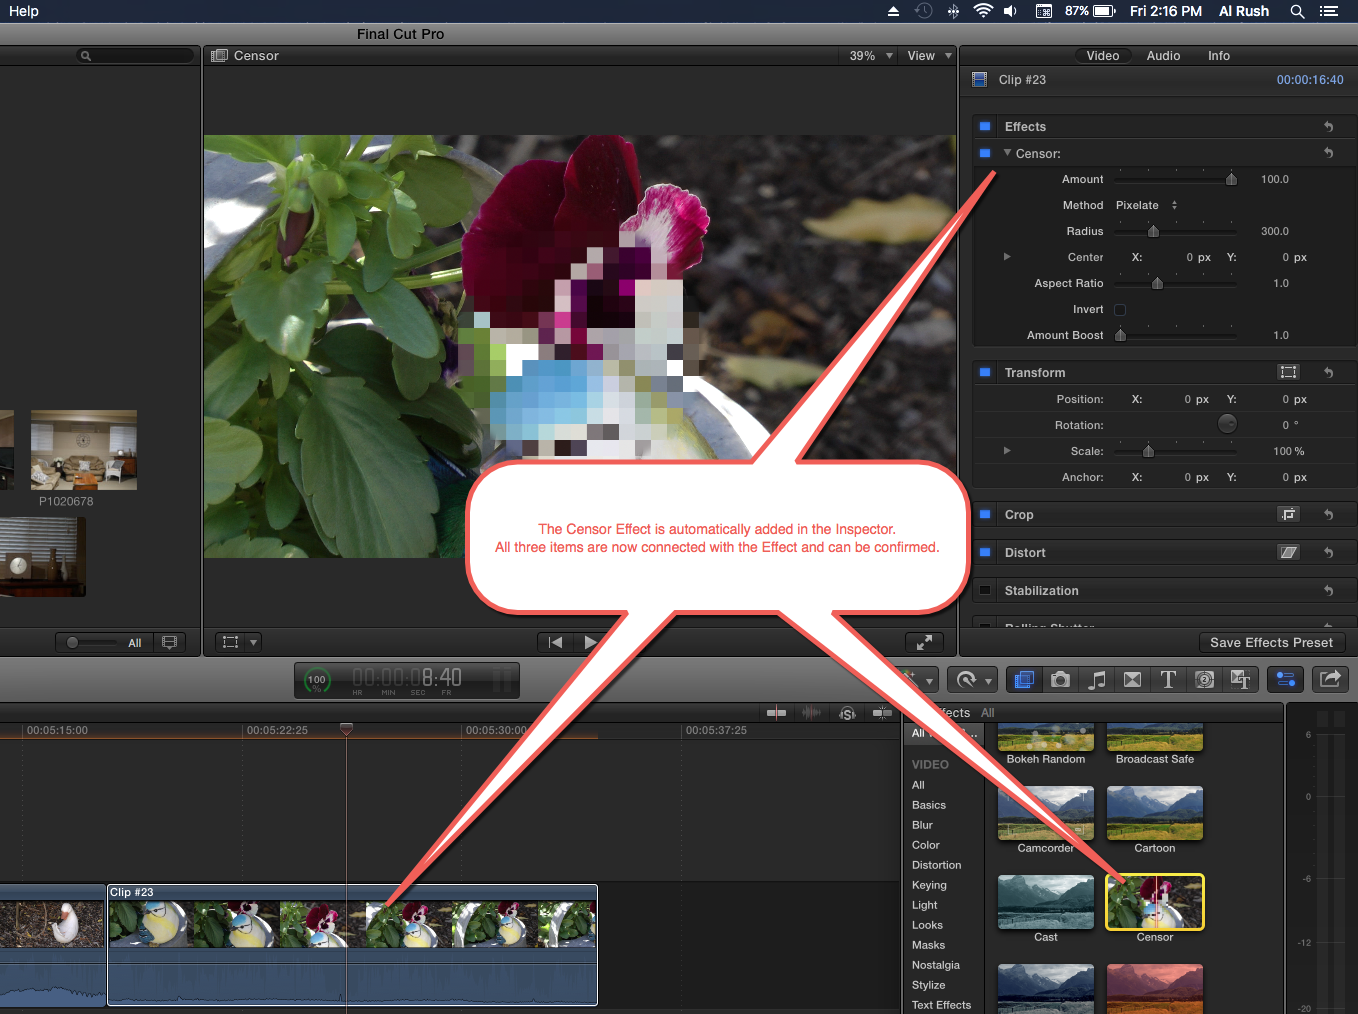Reset the Distort section
The height and width of the screenshot is (1014, 1358).
click(1328, 553)
